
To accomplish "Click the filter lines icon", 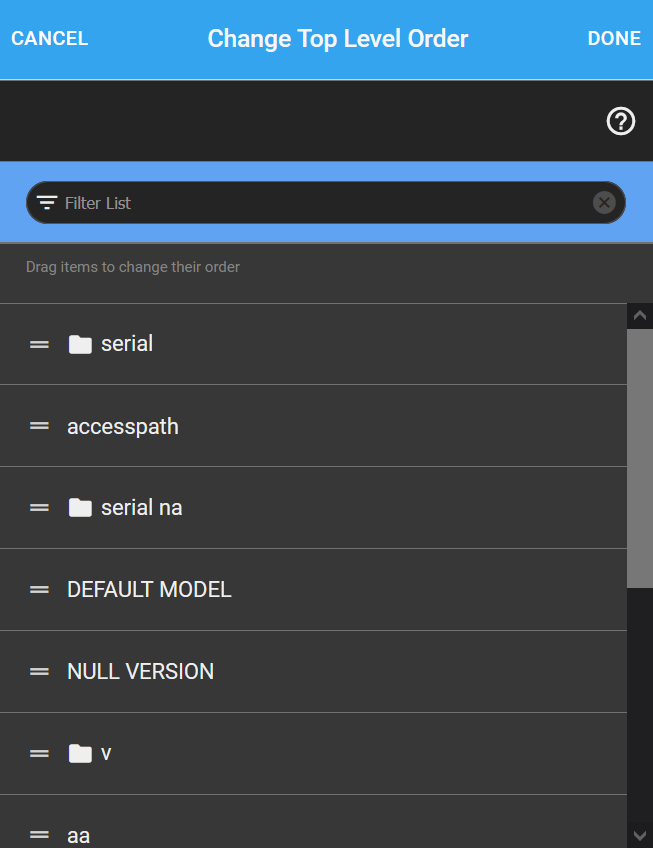I will pos(47,203).
